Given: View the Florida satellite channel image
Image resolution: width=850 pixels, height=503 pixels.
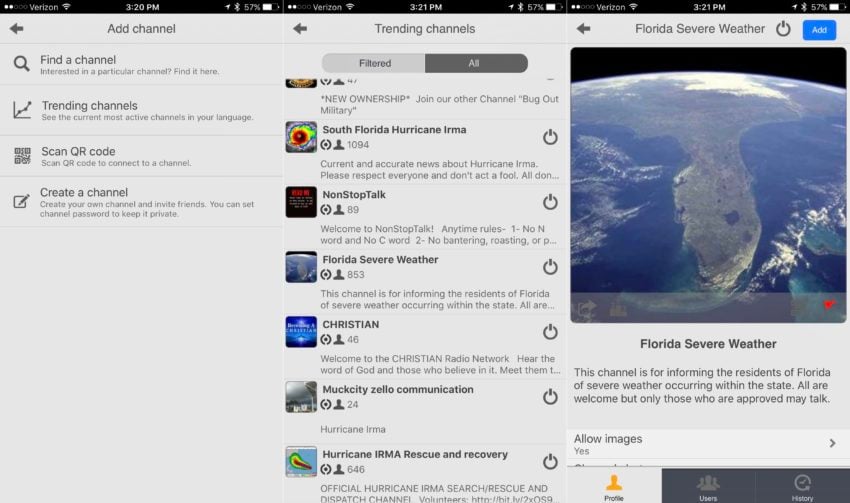Looking at the screenshot, I should click(x=708, y=185).
